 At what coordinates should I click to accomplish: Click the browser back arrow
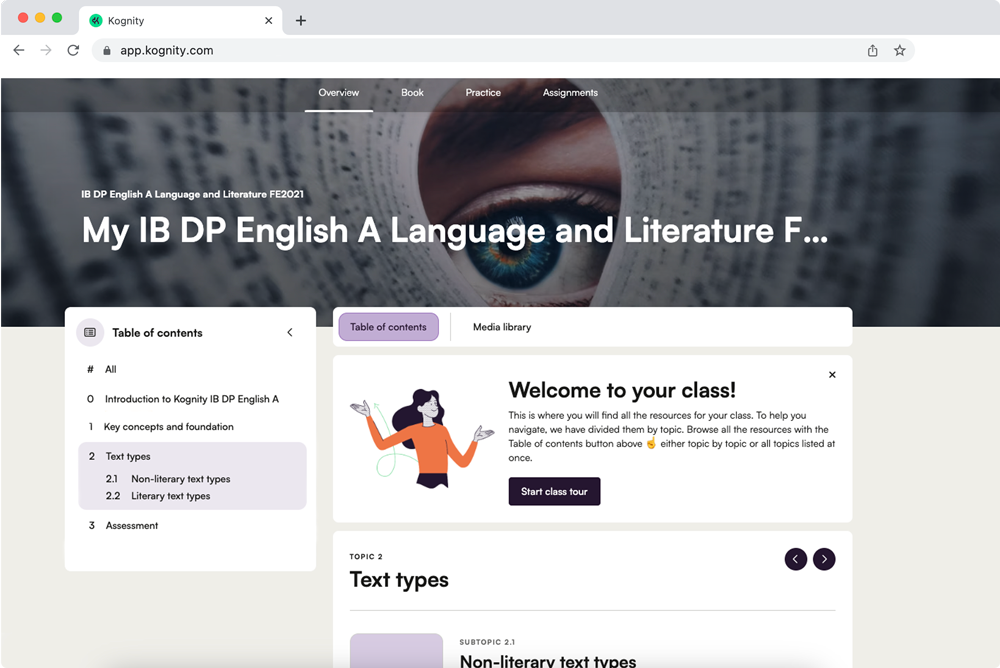click(x=18, y=50)
